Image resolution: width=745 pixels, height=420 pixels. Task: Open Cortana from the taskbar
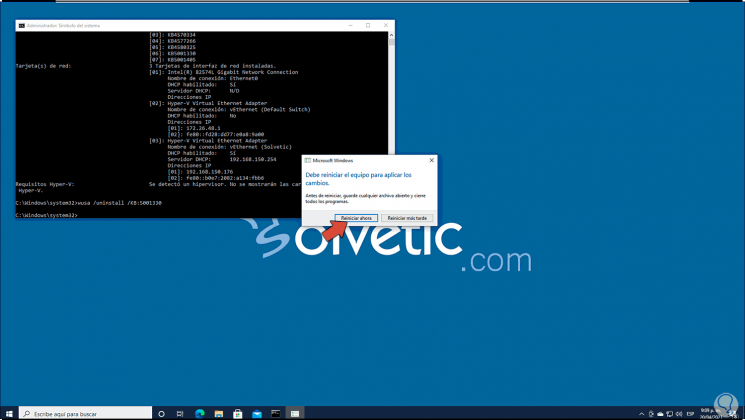tap(161, 414)
